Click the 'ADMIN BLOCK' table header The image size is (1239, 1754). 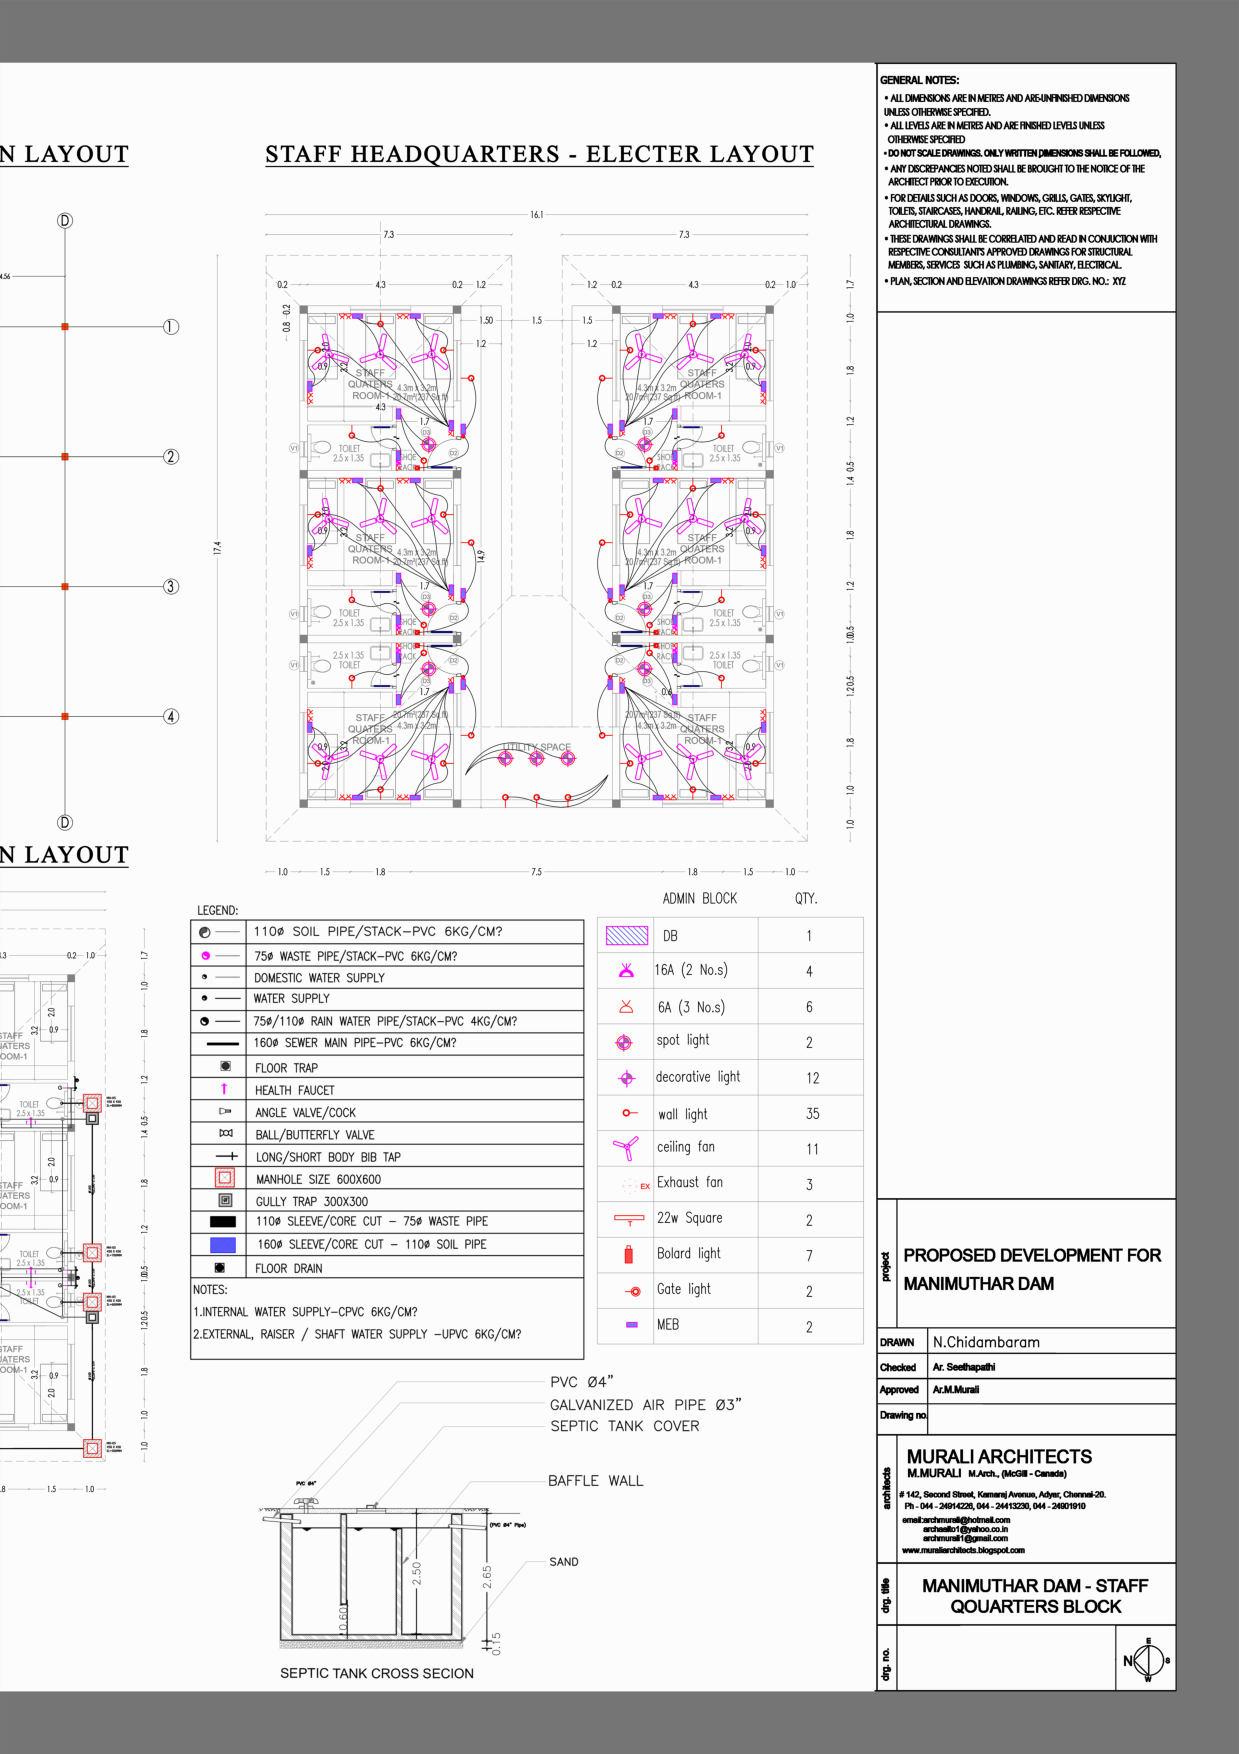click(700, 898)
